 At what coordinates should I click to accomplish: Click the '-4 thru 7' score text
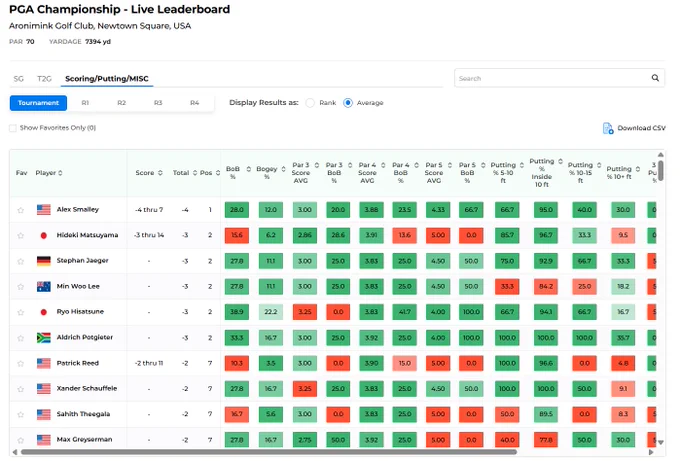(x=149, y=210)
